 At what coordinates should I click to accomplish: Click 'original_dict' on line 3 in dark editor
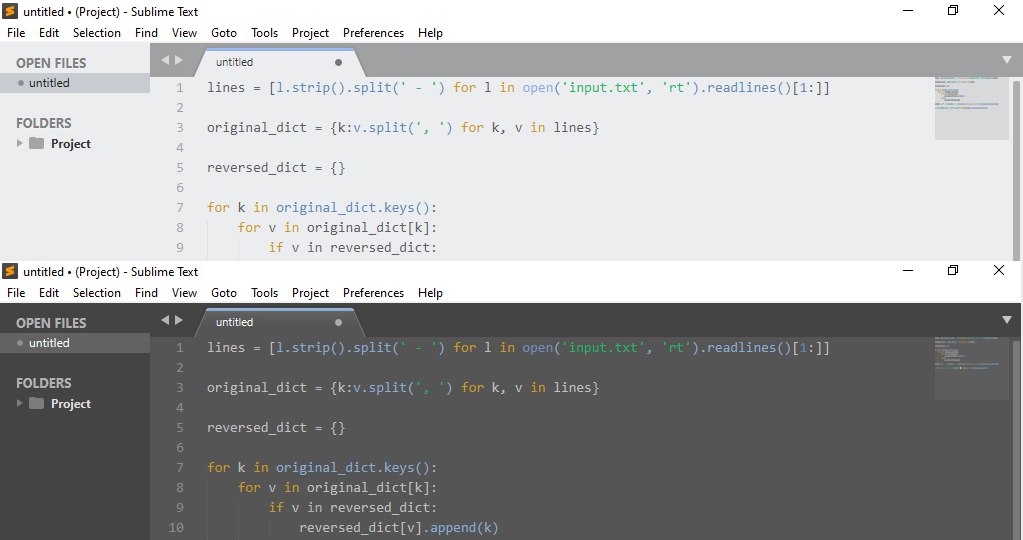tap(256, 387)
